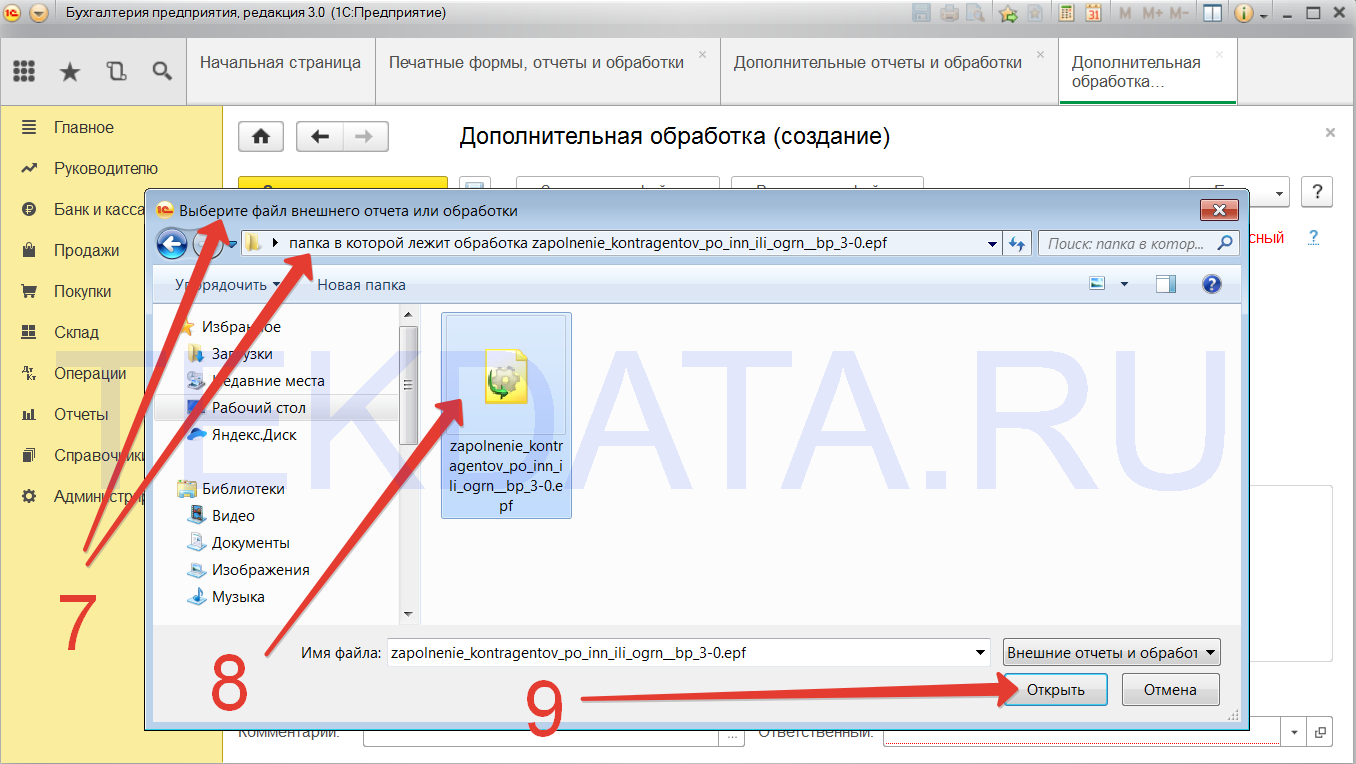Click the Покупки cart icon in sidebar
Image resolution: width=1356 pixels, height=764 pixels.
29,291
